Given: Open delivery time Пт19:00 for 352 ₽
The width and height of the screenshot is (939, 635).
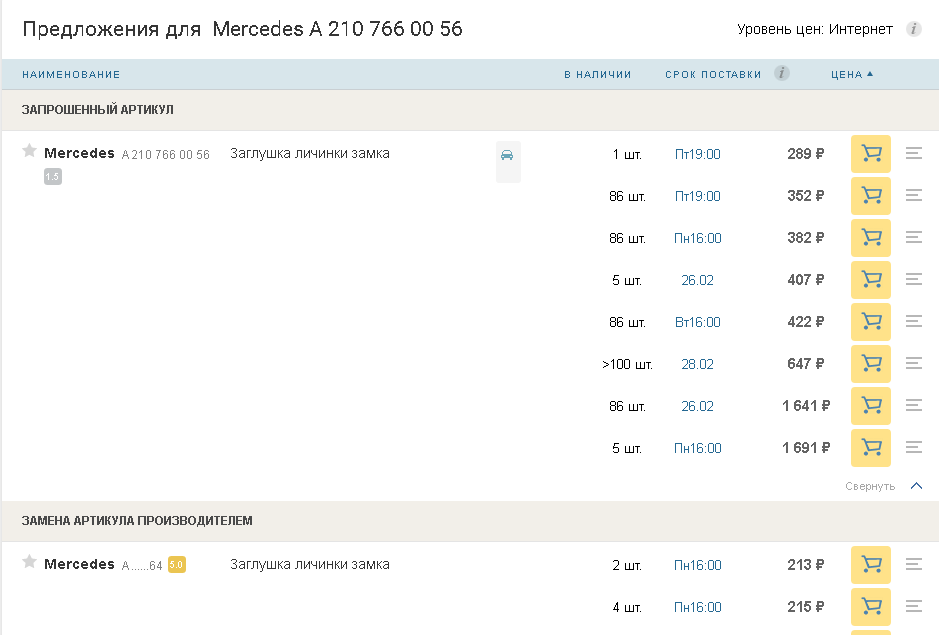Looking at the screenshot, I should (x=698, y=196).
